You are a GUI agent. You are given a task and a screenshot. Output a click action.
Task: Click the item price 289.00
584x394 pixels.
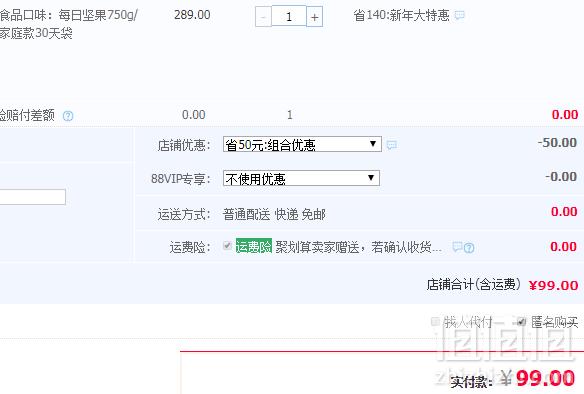192,15
